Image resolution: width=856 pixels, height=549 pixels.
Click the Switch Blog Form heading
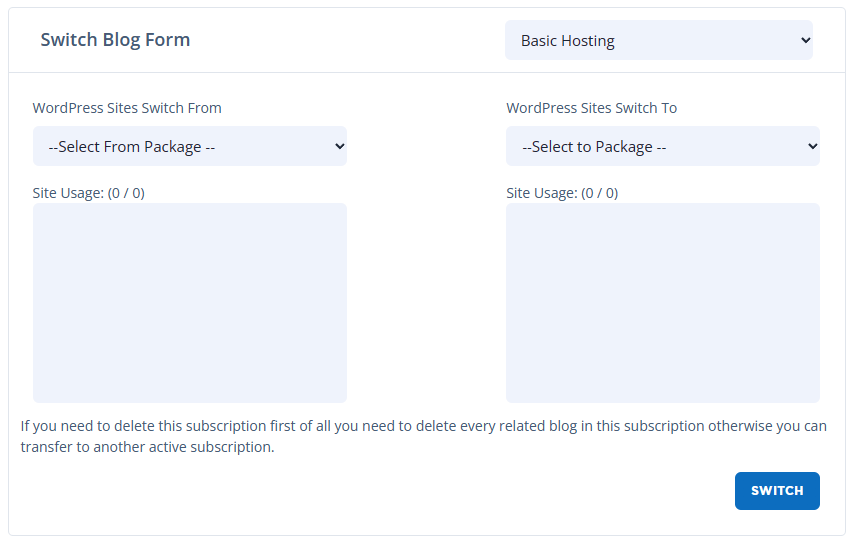(115, 40)
